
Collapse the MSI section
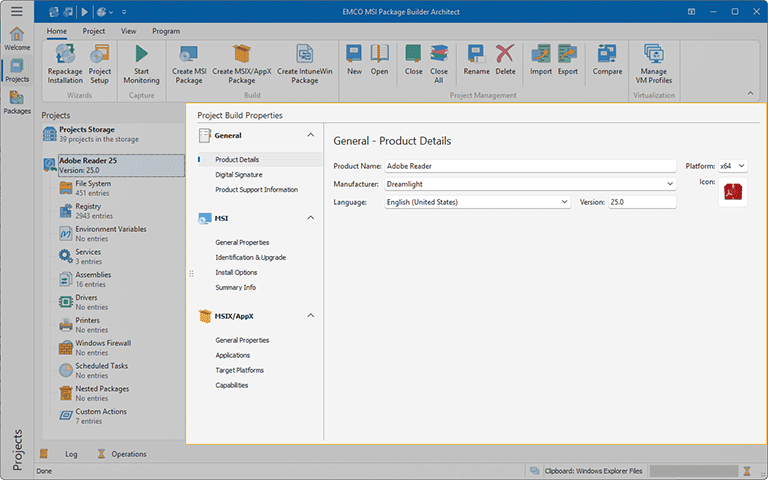(x=310, y=217)
